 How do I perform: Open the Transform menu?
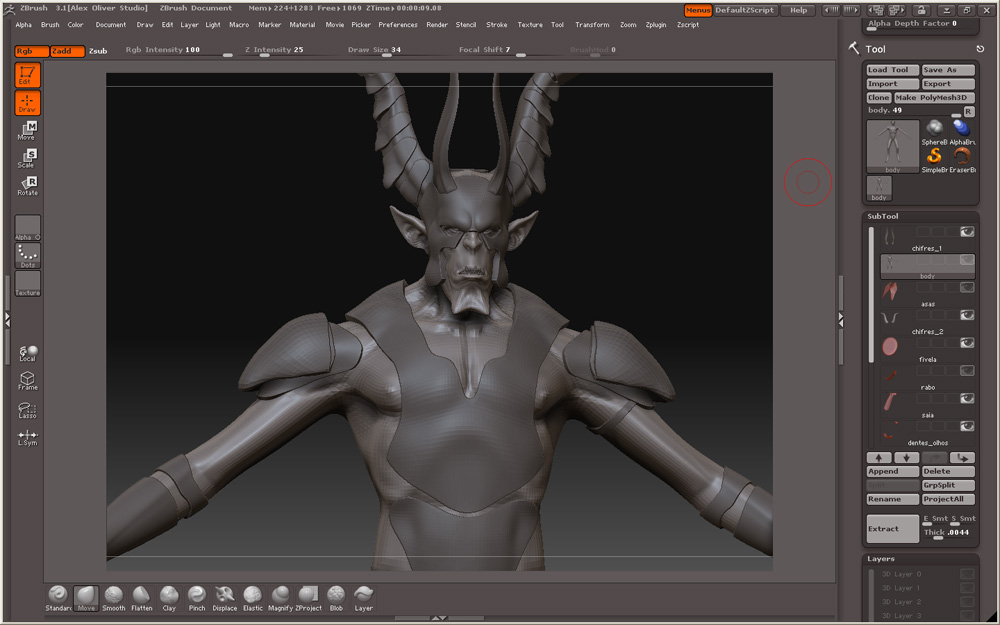(x=592, y=25)
